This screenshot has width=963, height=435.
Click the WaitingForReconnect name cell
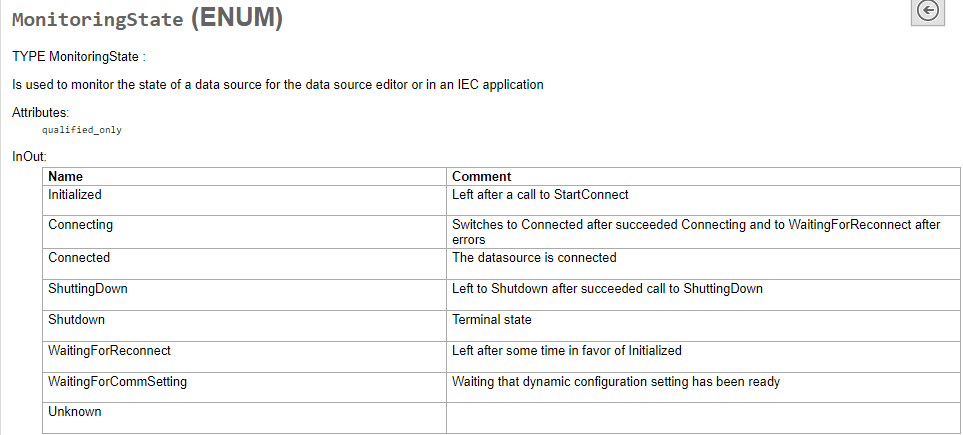point(110,351)
